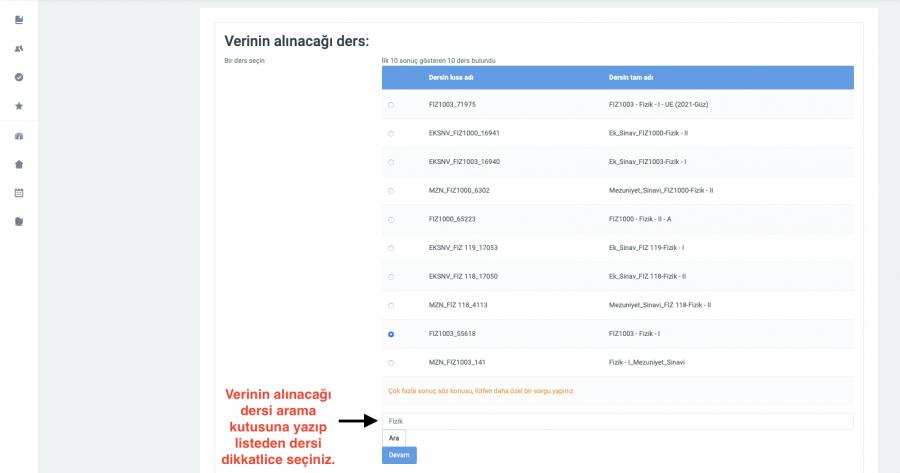
Task: Open the participants icon in sidebar
Action: tap(19, 48)
